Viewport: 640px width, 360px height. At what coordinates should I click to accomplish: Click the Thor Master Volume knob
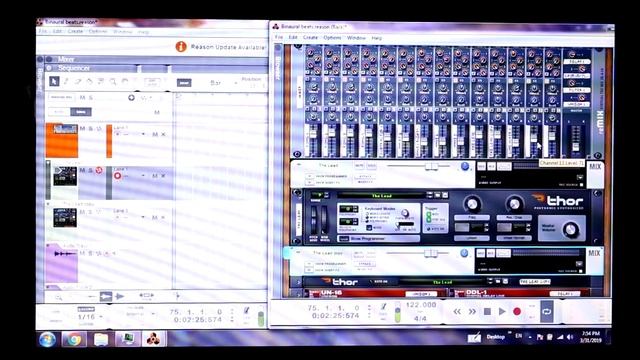coord(570,230)
